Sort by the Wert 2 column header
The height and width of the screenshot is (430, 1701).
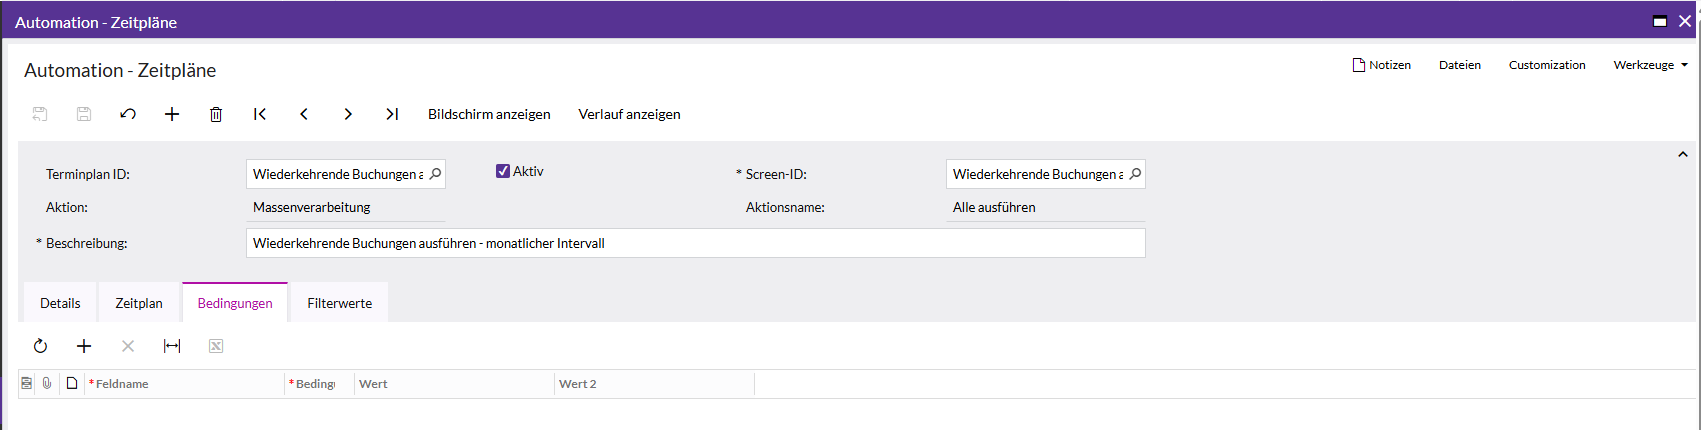(x=655, y=384)
